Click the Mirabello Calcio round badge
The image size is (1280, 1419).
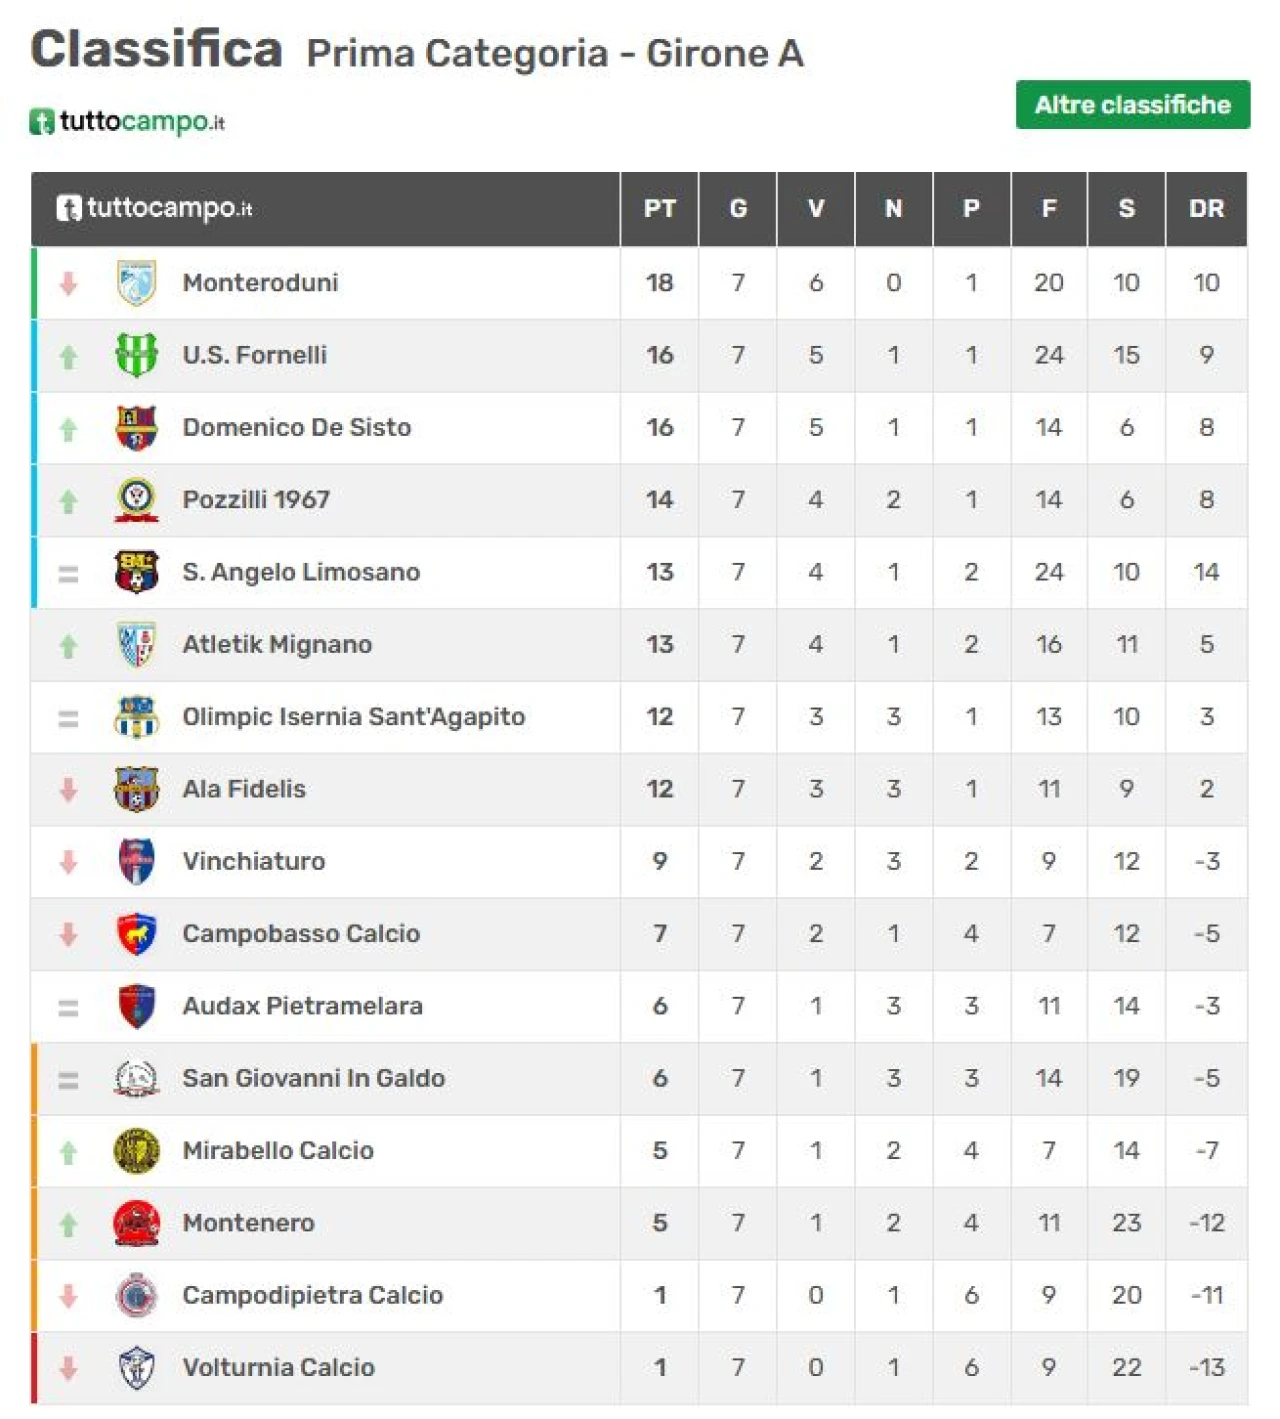tap(136, 1151)
